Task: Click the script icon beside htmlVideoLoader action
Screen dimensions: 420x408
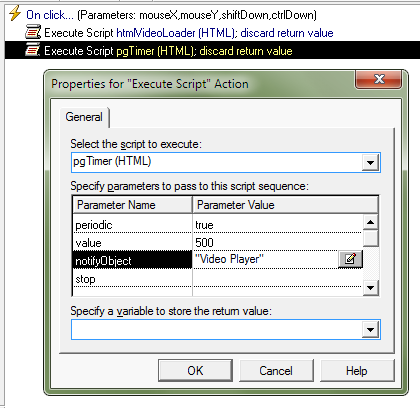Action: click(x=33, y=33)
